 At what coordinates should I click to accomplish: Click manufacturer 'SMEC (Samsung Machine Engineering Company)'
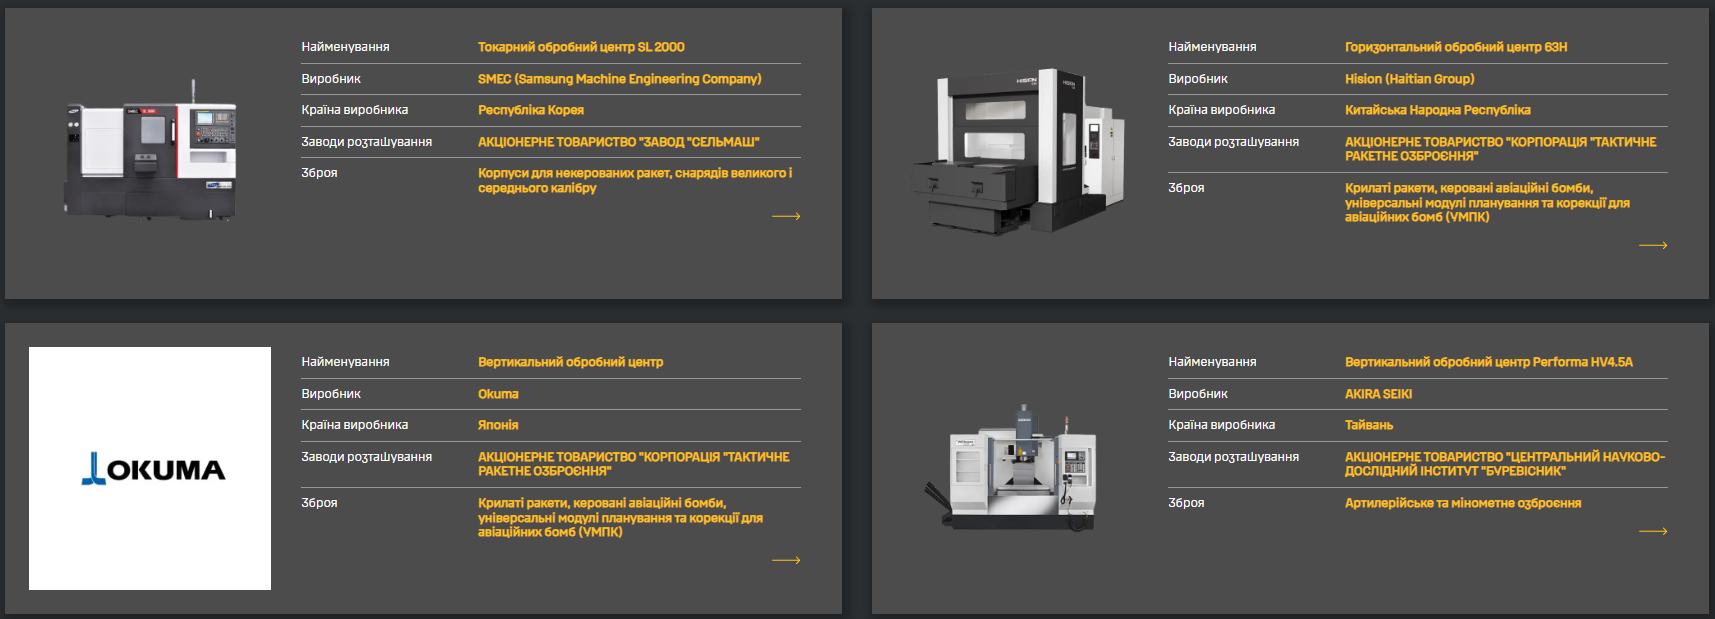619,79
